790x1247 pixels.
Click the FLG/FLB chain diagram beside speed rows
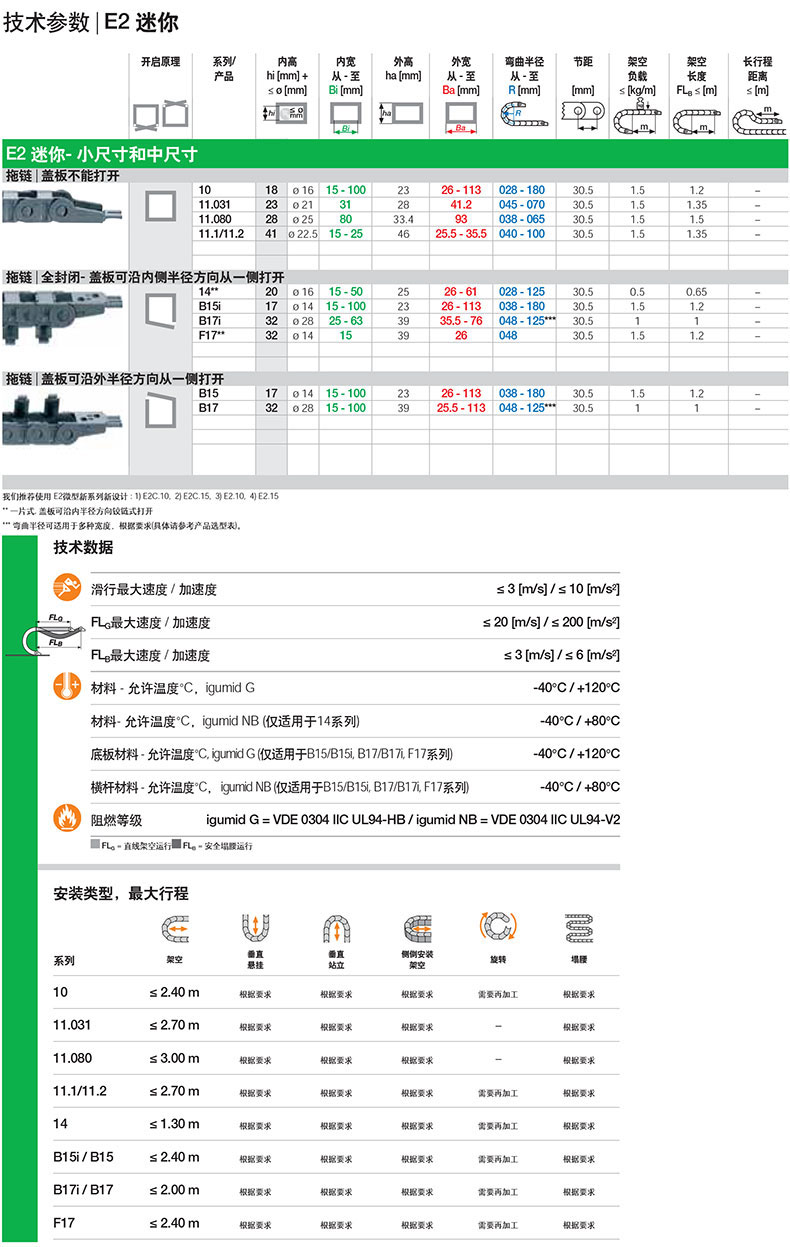pyautogui.click(x=50, y=634)
